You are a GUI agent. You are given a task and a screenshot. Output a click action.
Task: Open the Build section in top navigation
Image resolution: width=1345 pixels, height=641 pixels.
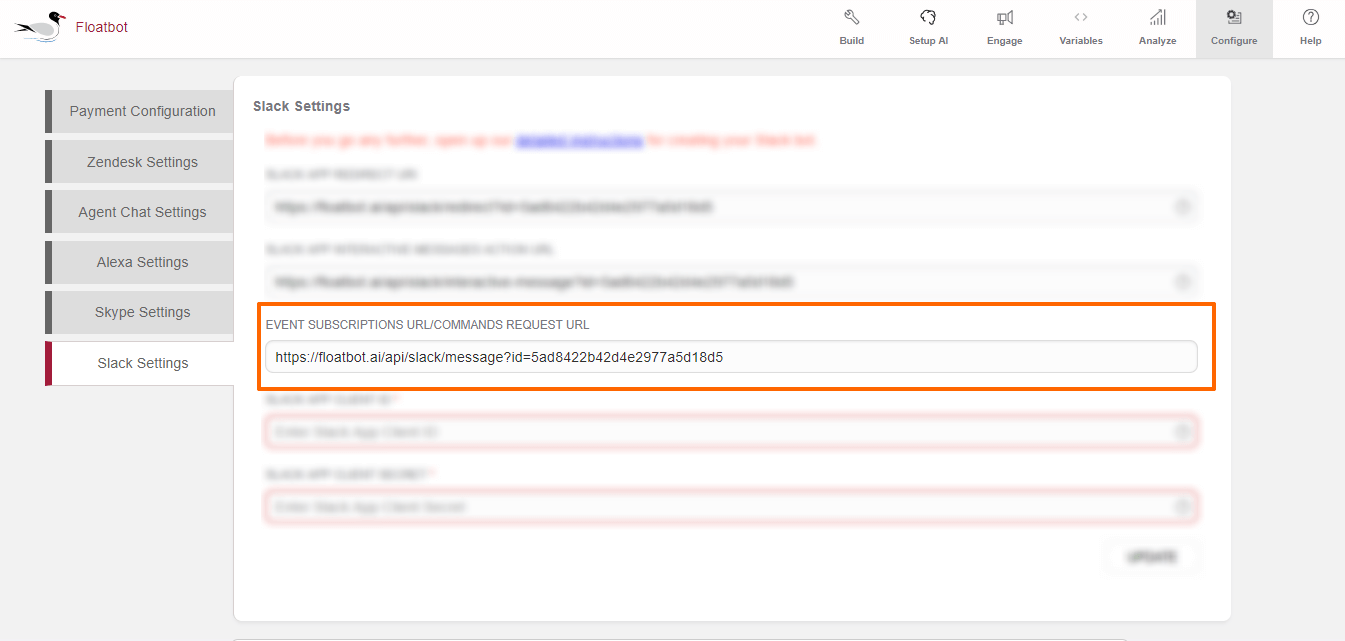point(851,18)
